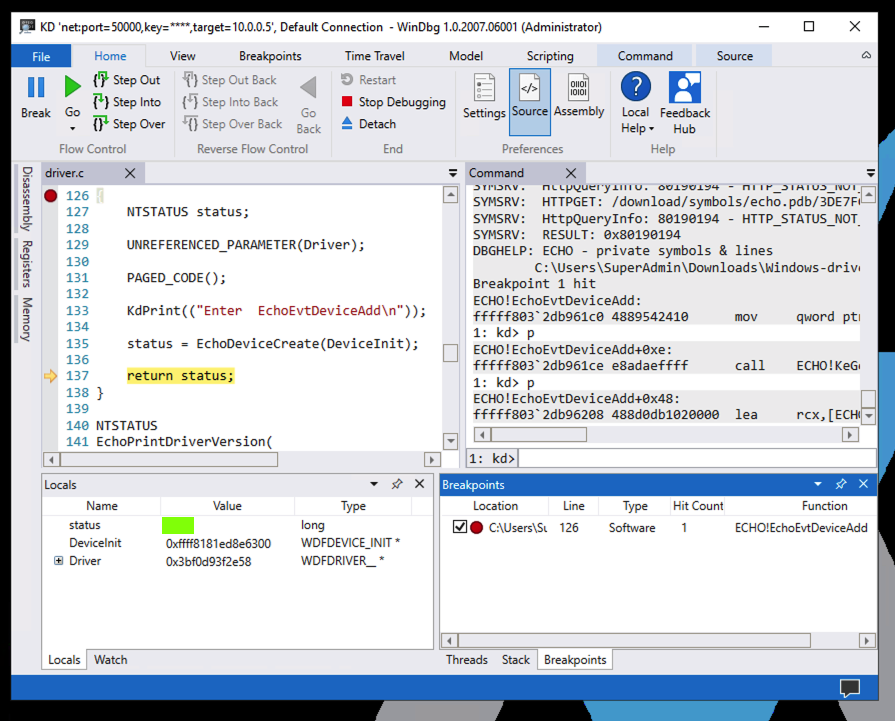The image size is (895, 721).
Task: Click the Detach button
Action: (377, 124)
